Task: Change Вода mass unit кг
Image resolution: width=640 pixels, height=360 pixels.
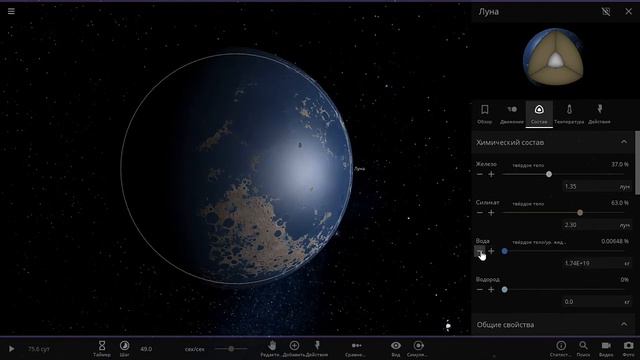Action: pos(627,263)
